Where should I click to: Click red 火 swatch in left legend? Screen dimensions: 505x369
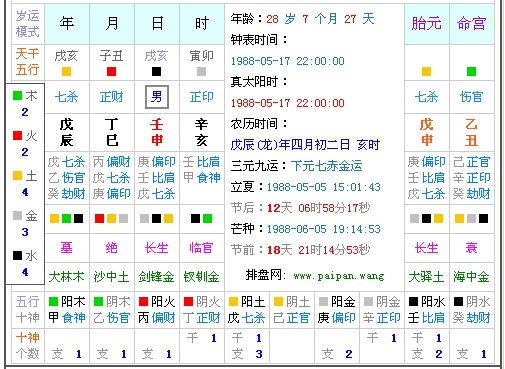[x=17, y=136]
